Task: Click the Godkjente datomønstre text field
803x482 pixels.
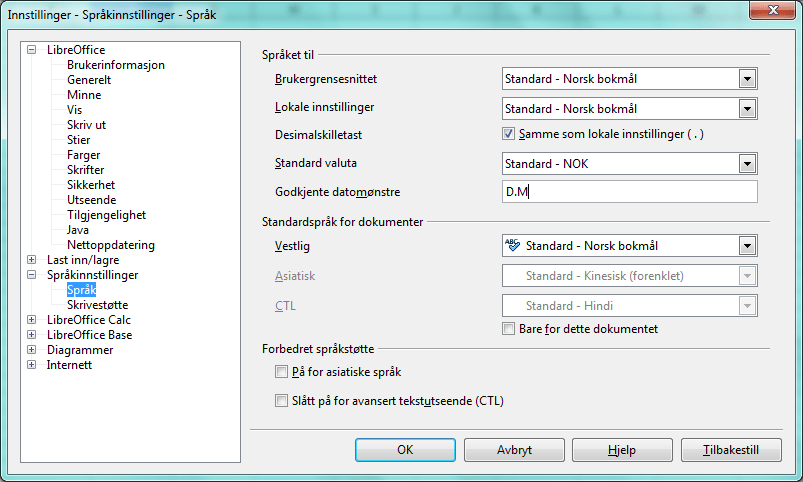Action: click(629, 192)
